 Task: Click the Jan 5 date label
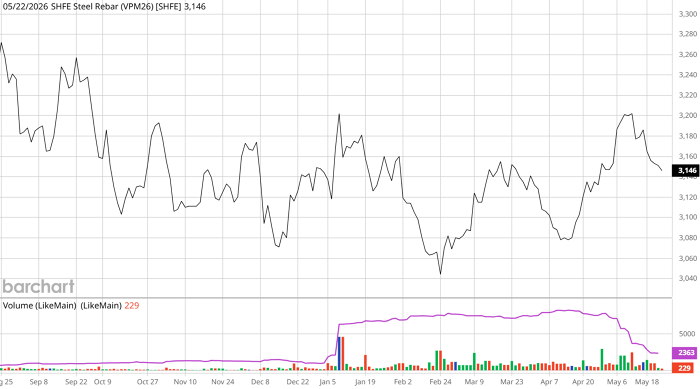click(x=328, y=382)
